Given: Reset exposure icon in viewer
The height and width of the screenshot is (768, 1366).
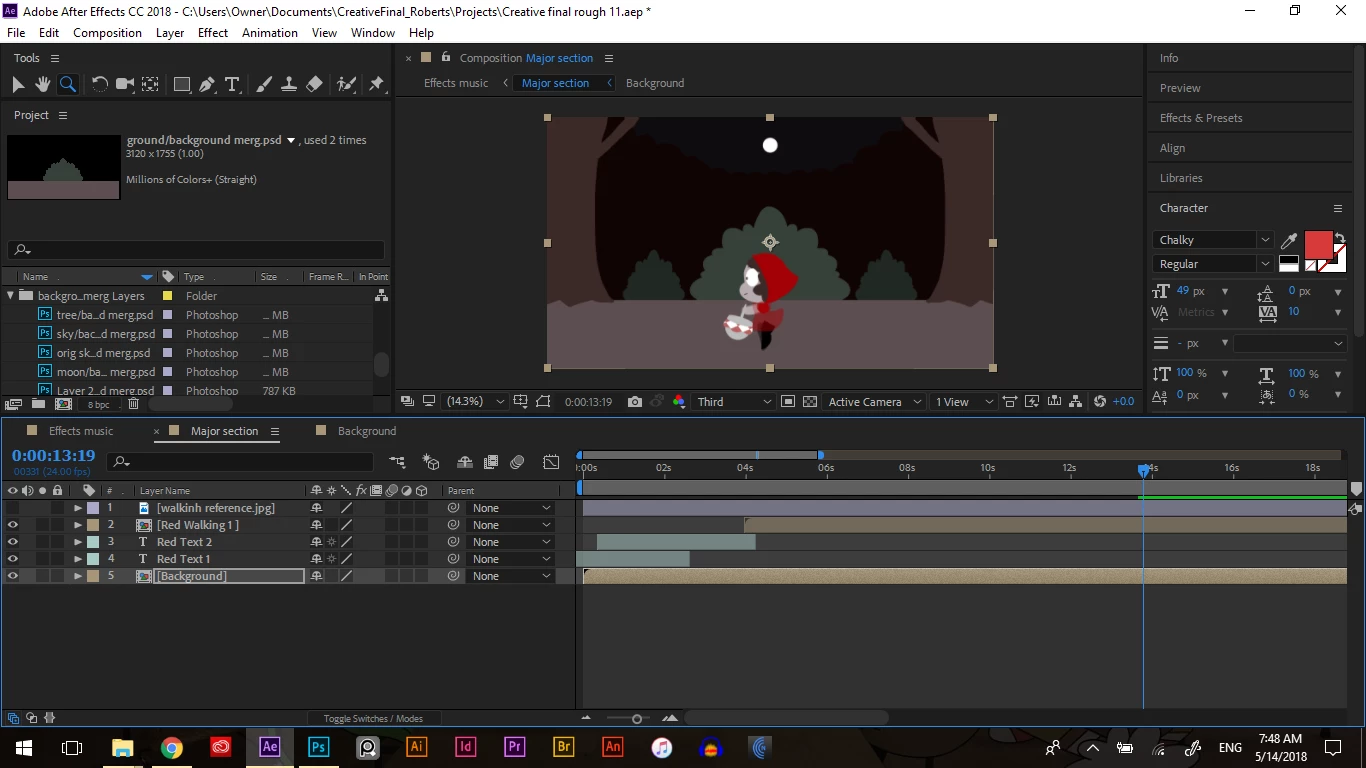Looking at the screenshot, I should (x=1100, y=402).
